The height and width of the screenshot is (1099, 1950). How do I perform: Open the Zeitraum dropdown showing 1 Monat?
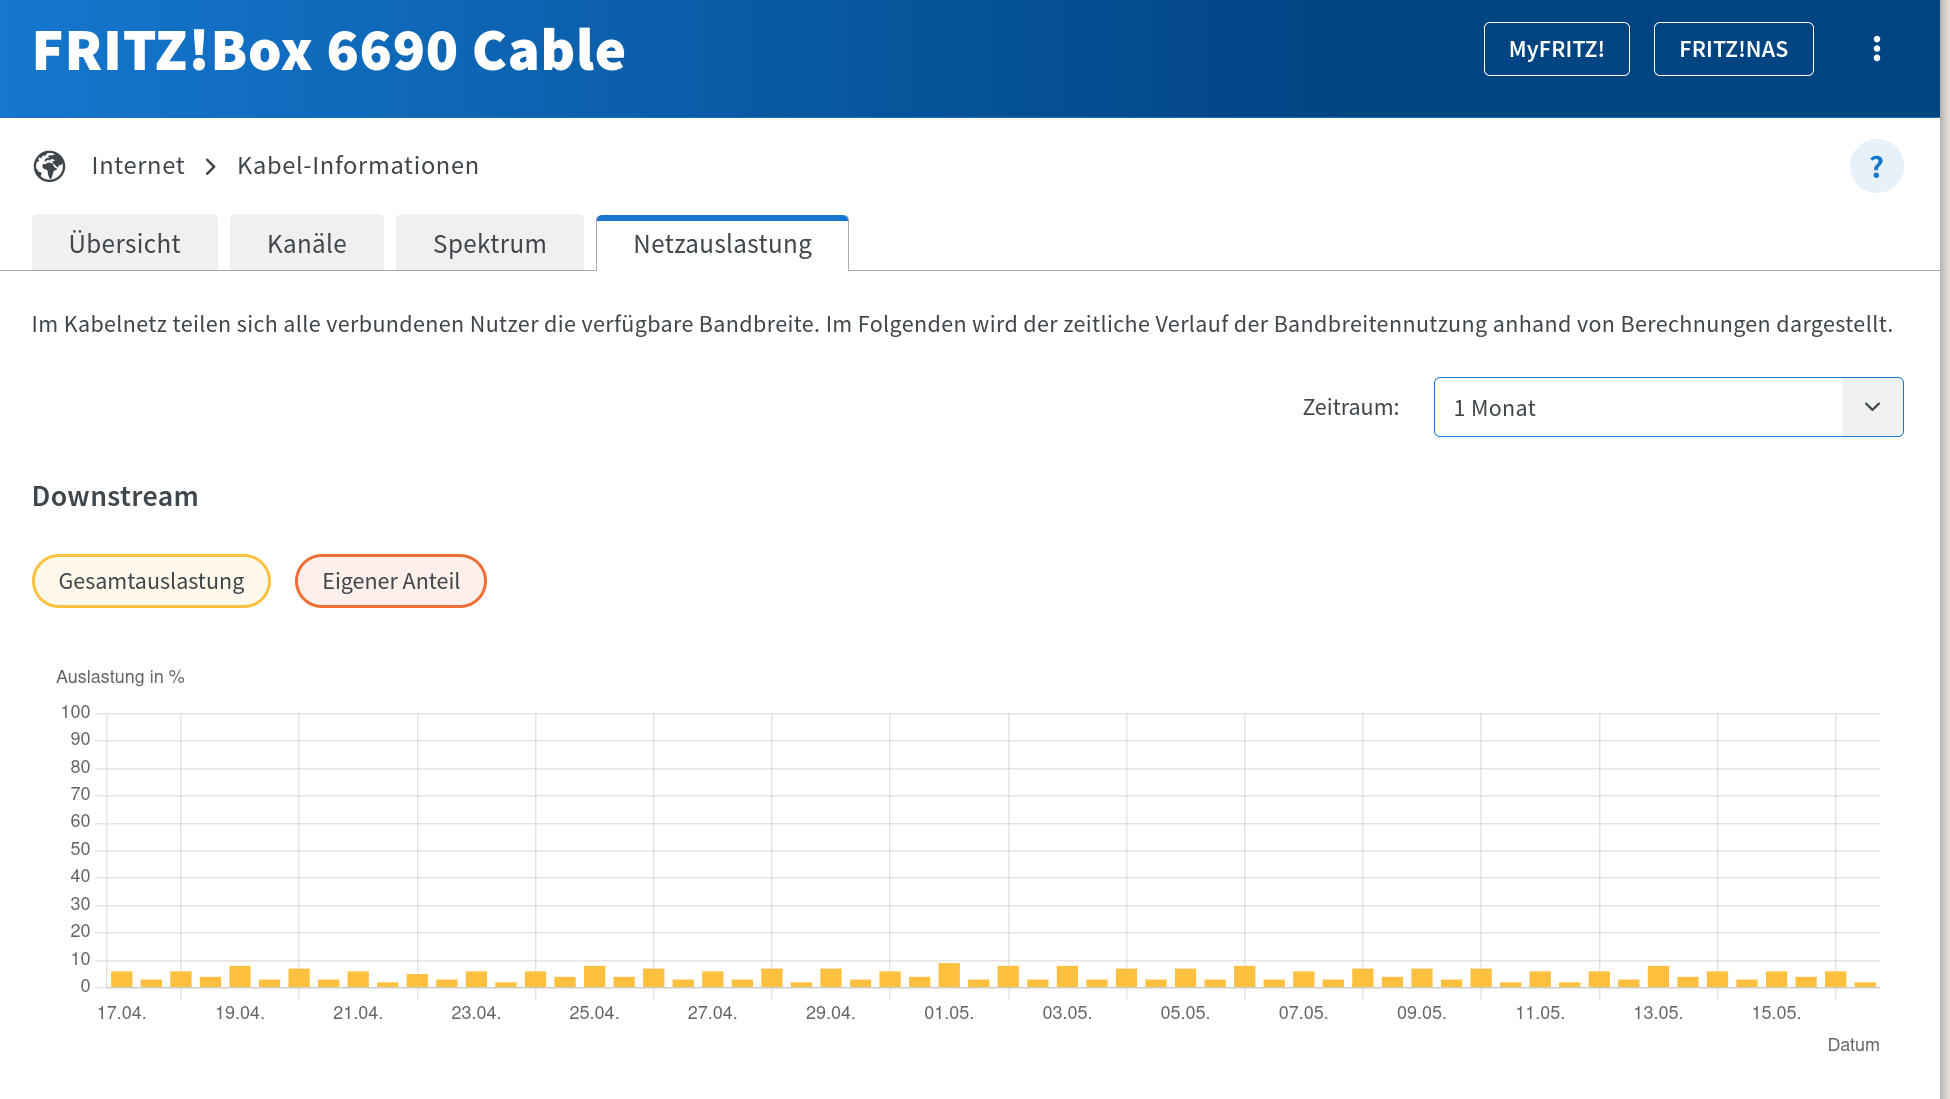(1668, 407)
